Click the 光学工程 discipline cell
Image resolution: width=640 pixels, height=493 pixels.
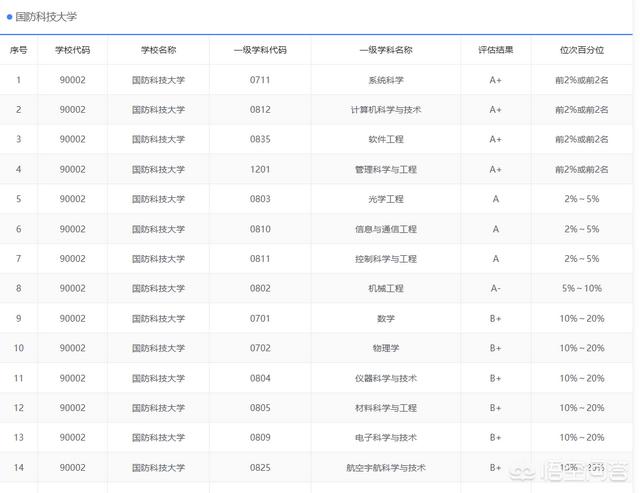click(386, 199)
